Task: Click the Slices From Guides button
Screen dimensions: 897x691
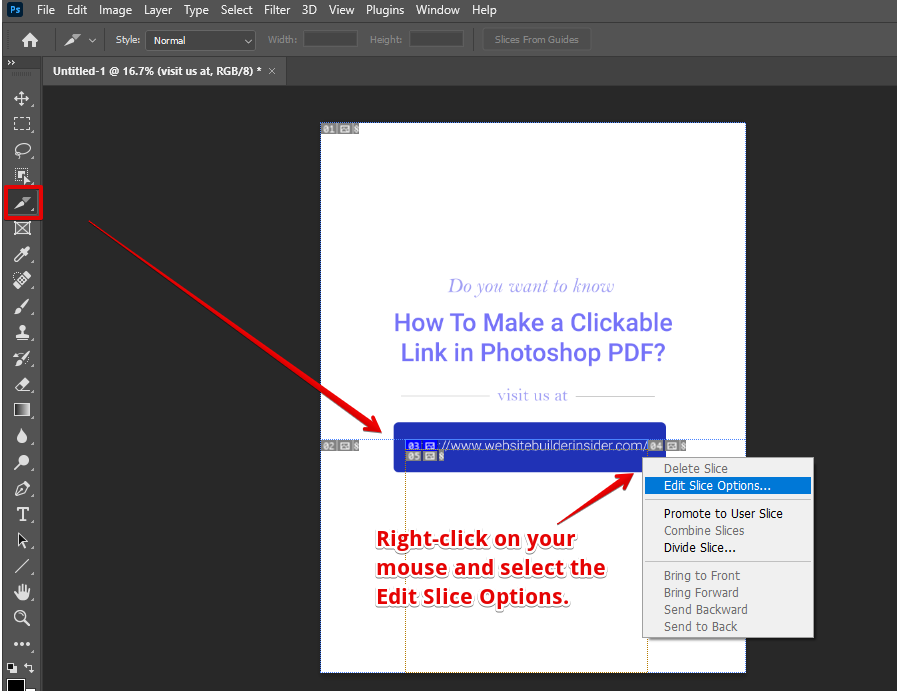Action: click(537, 40)
